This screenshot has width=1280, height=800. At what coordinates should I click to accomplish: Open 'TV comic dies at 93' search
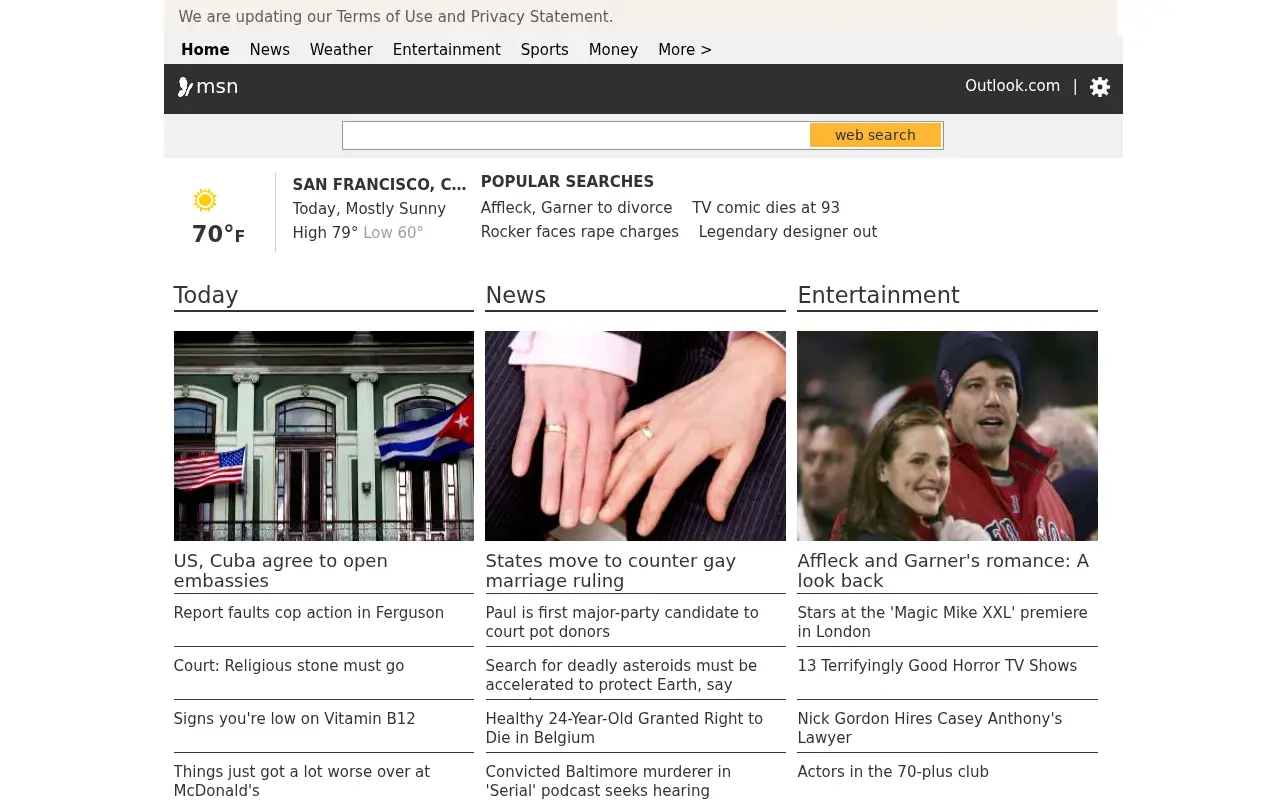(x=766, y=208)
